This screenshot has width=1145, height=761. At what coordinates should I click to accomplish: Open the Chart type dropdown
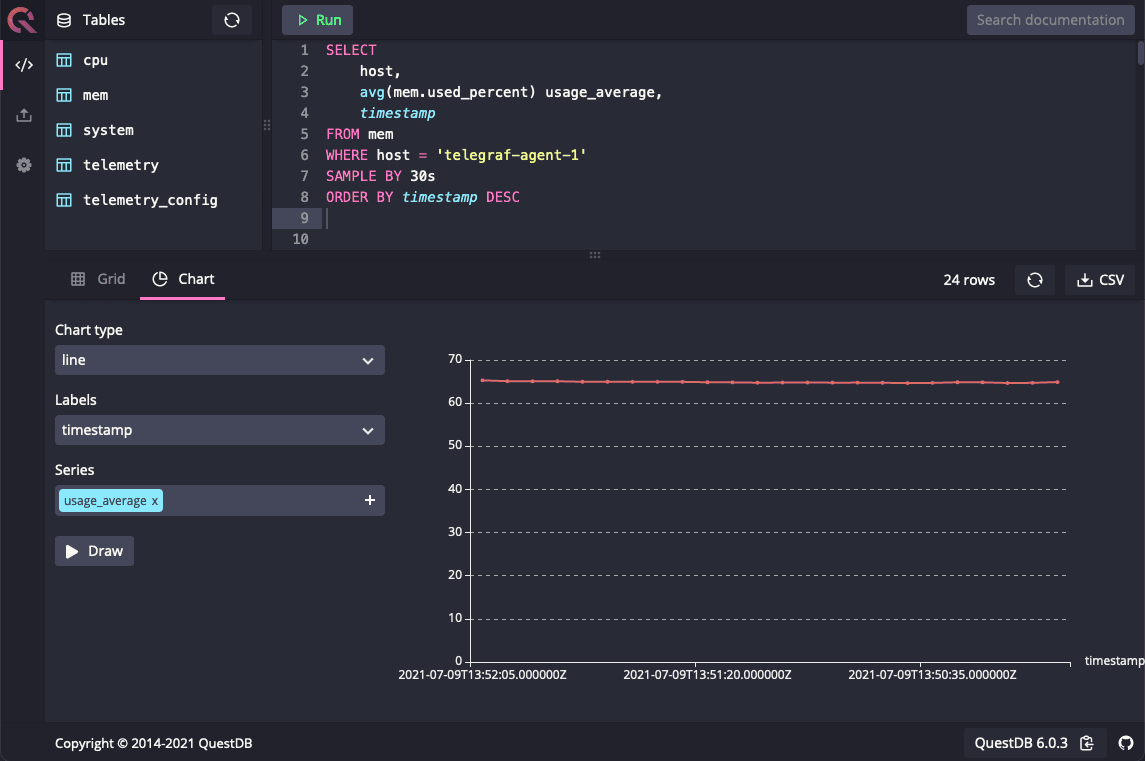pos(219,360)
